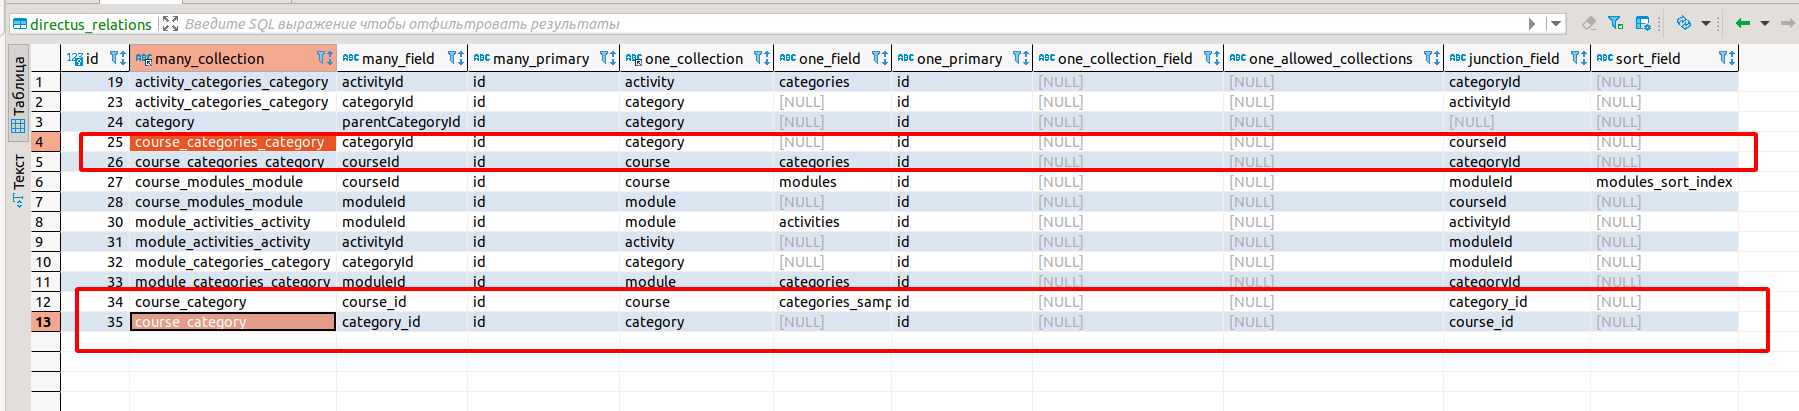Click the eraser icon to remove filters
1799x411 pixels.
tap(1588, 23)
